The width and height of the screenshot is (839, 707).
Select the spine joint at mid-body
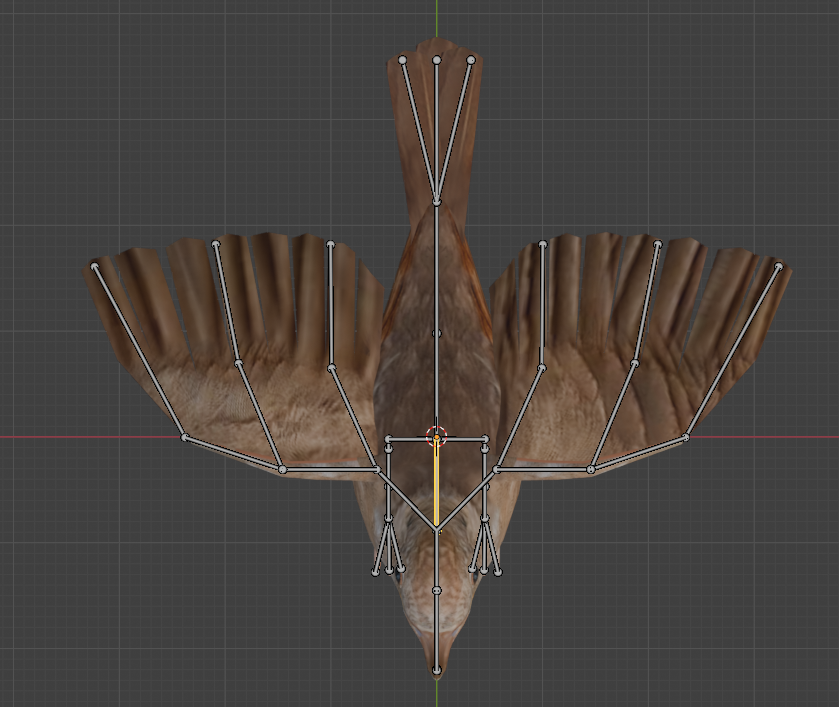436,333
